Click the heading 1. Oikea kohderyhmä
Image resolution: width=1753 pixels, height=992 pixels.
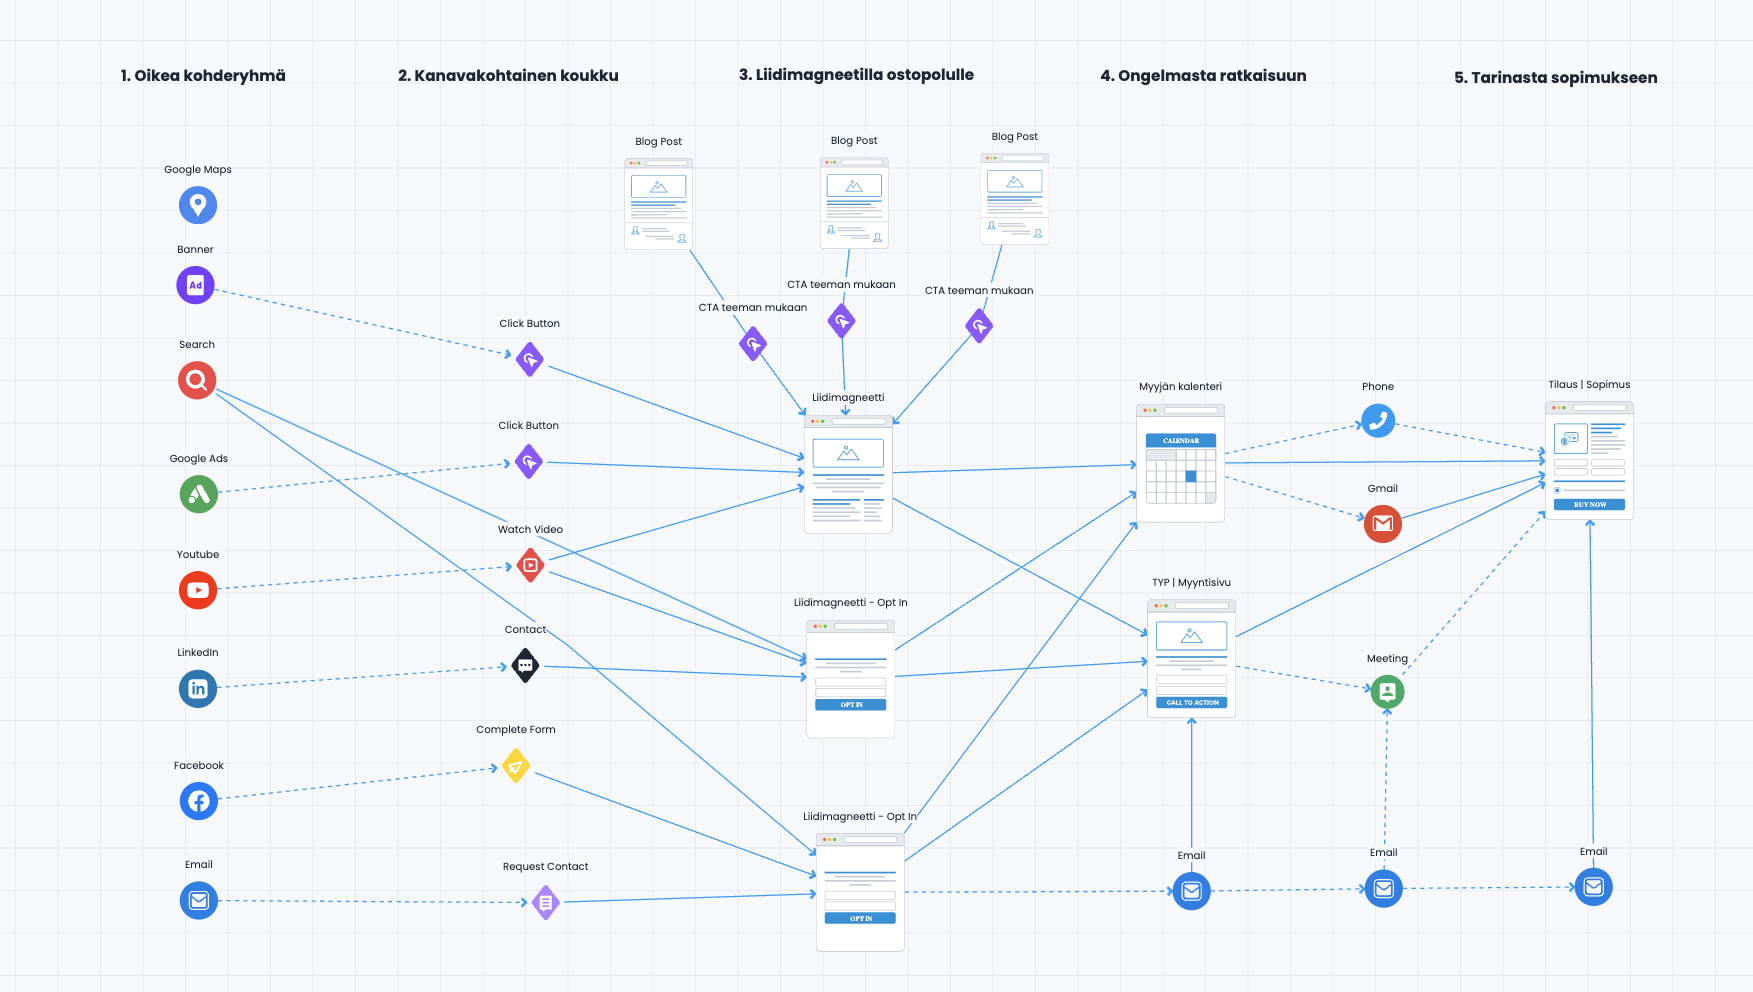[203, 76]
